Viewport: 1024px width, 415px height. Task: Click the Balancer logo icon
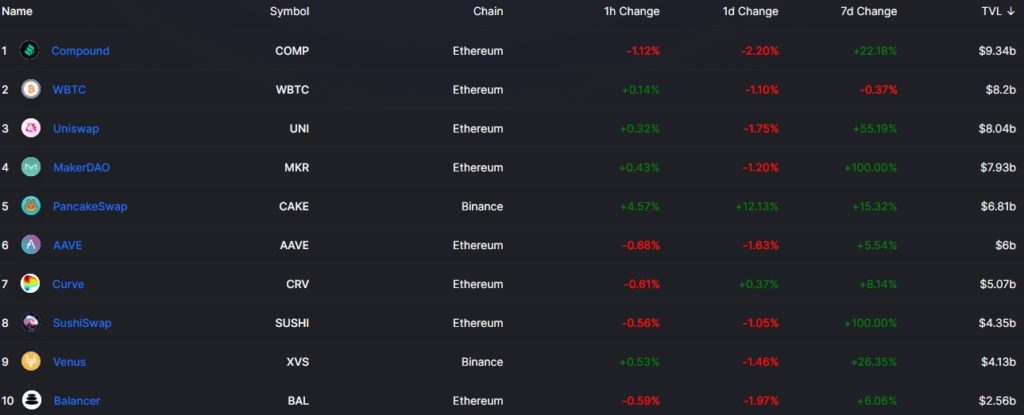coord(30,400)
